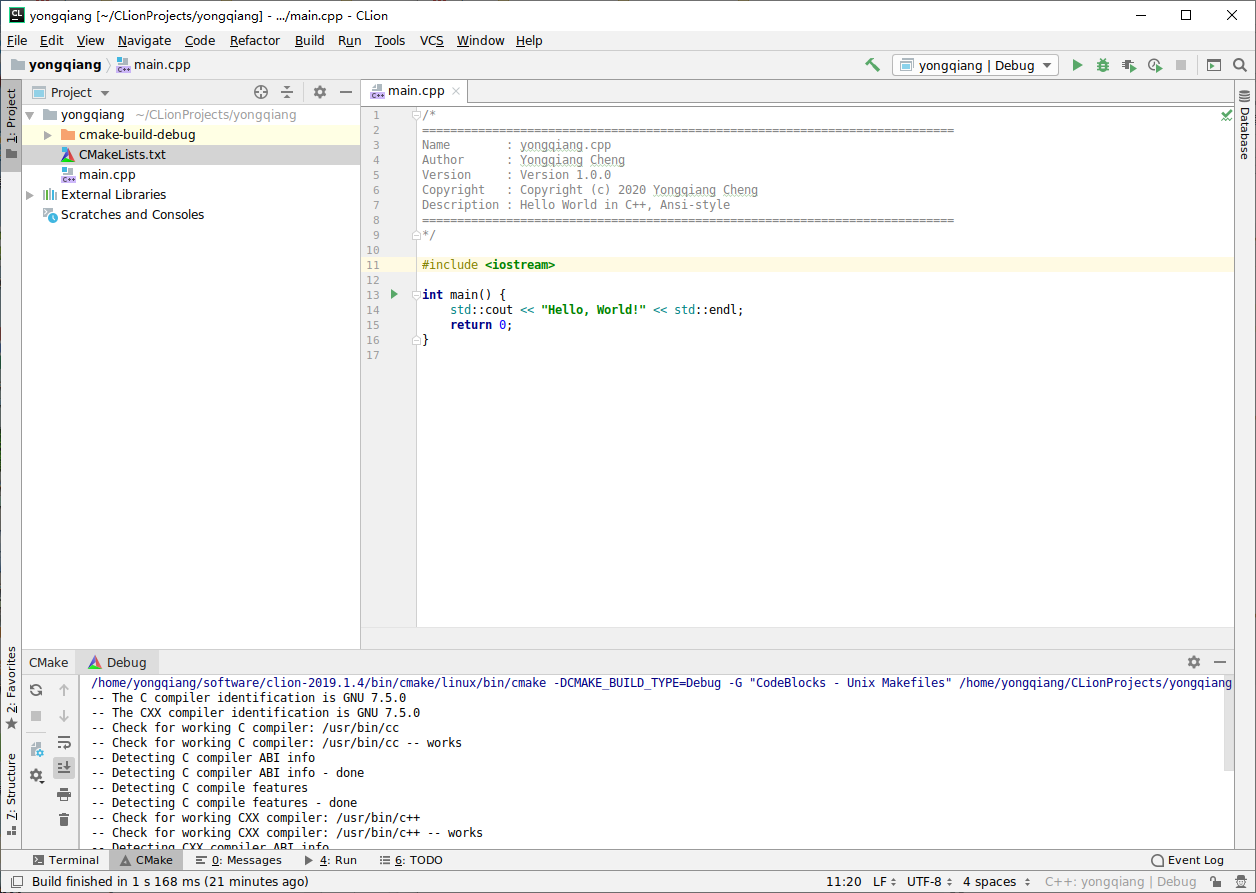Open the yongqiang | Debug configuration dropdown

(x=975, y=64)
